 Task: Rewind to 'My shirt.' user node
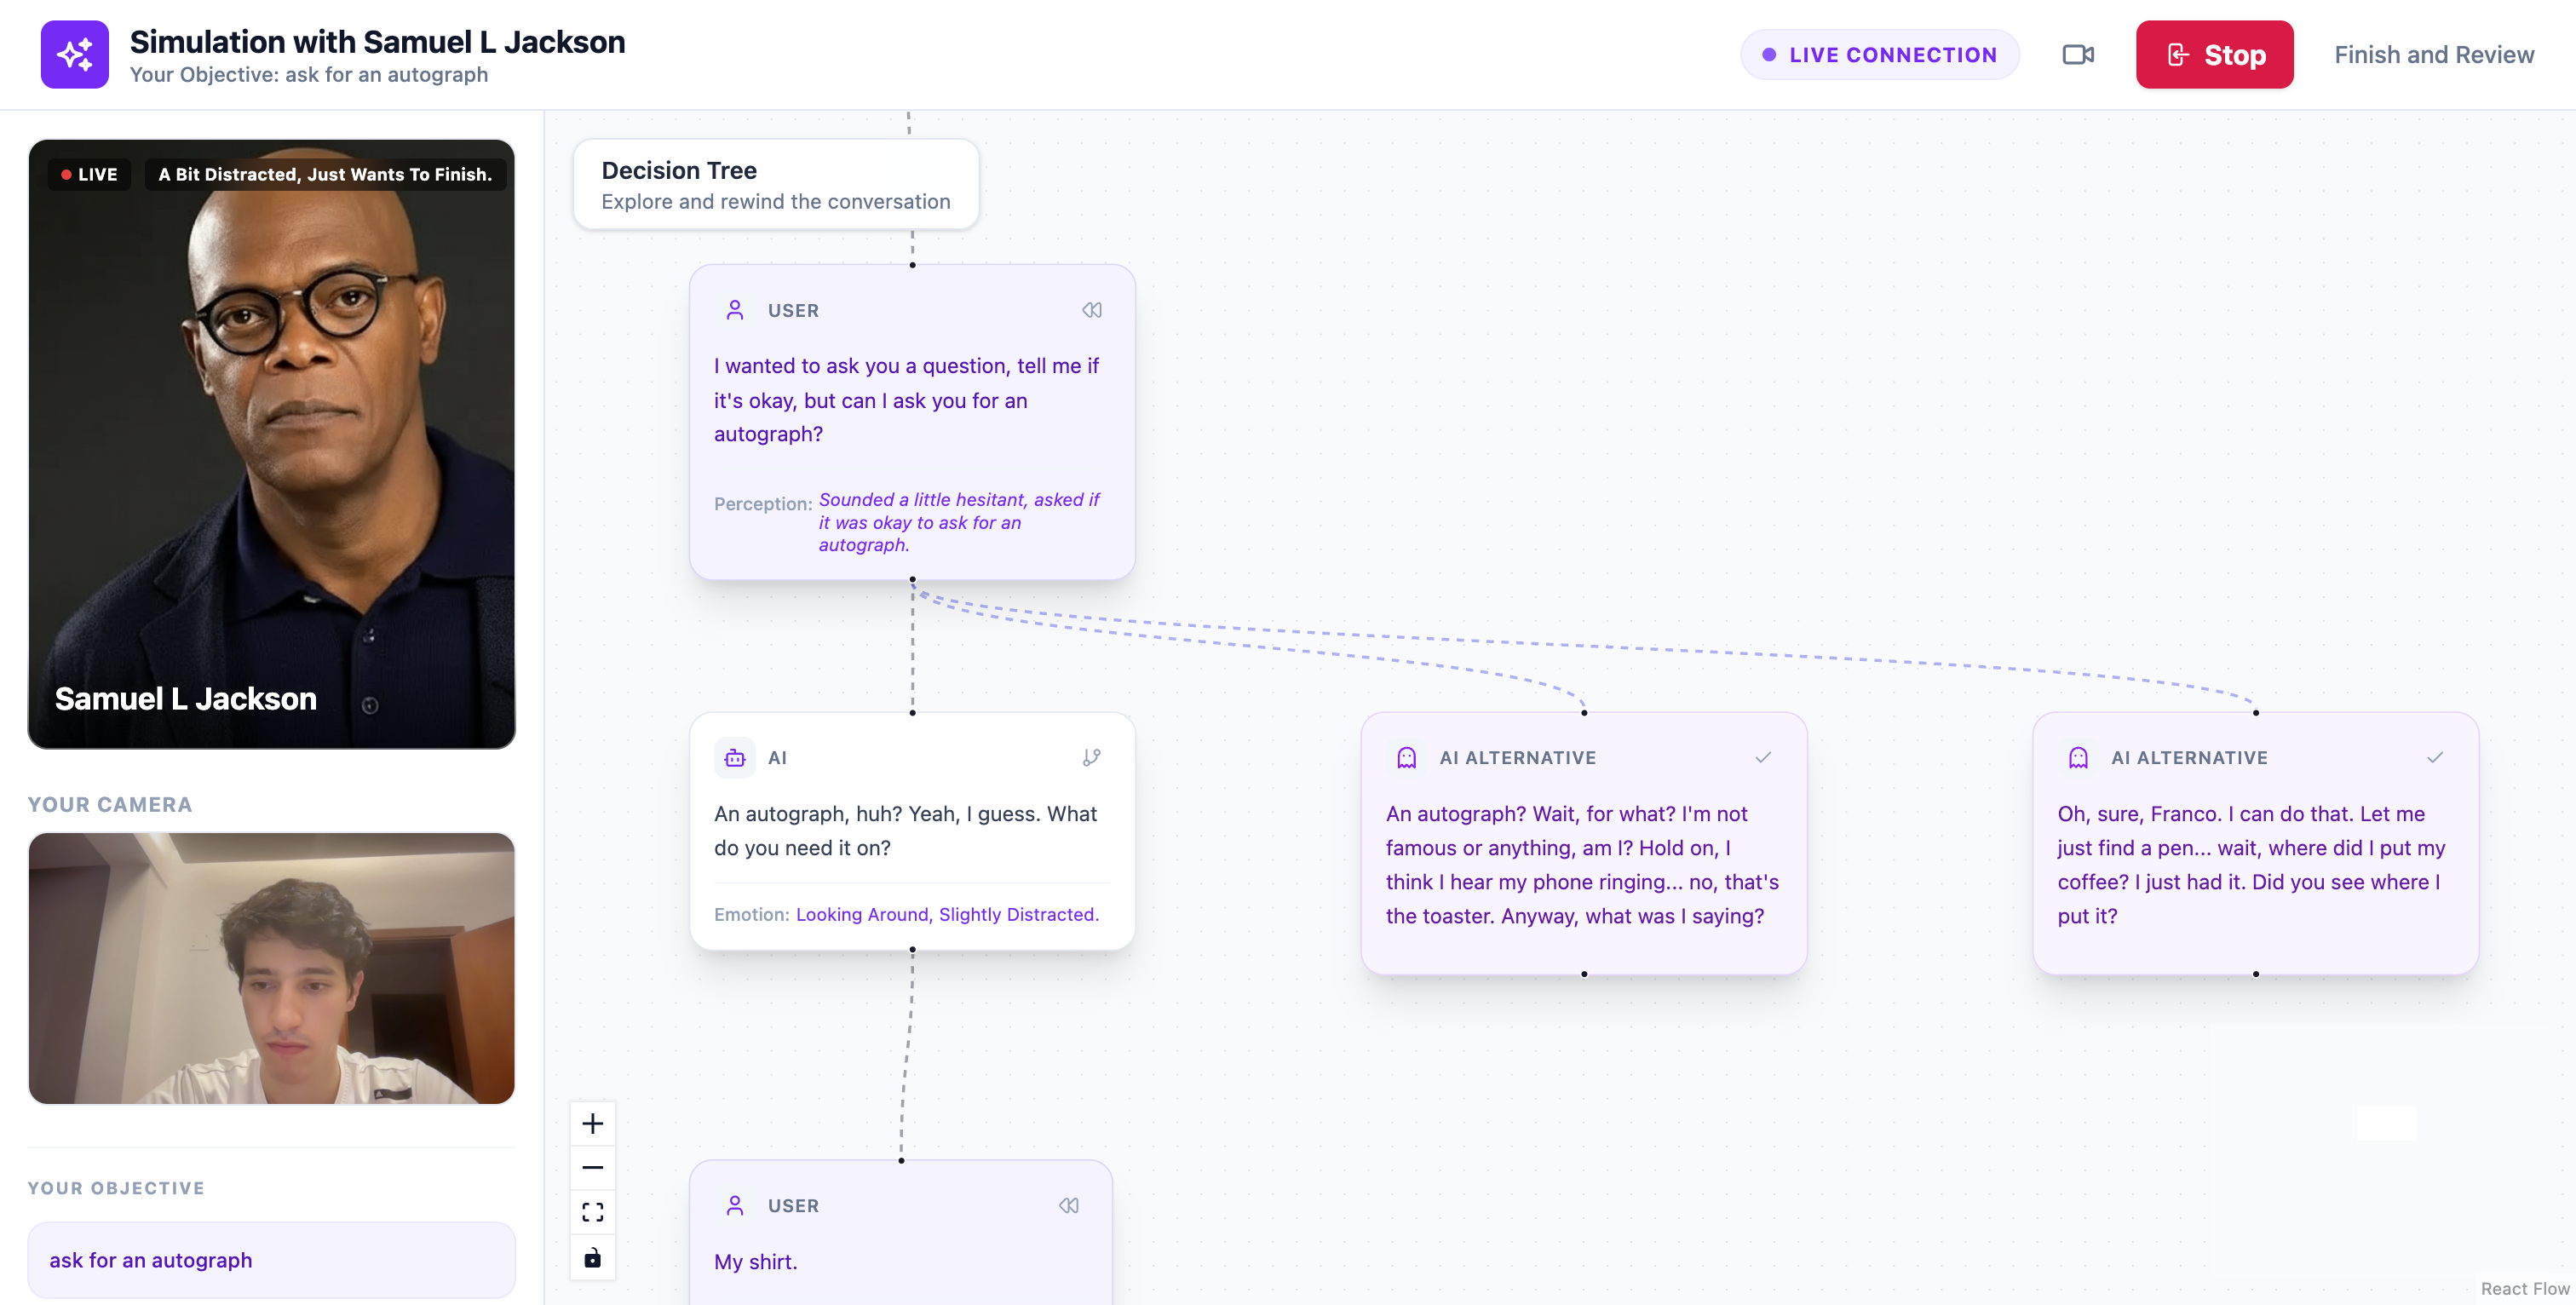click(1068, 1206)
